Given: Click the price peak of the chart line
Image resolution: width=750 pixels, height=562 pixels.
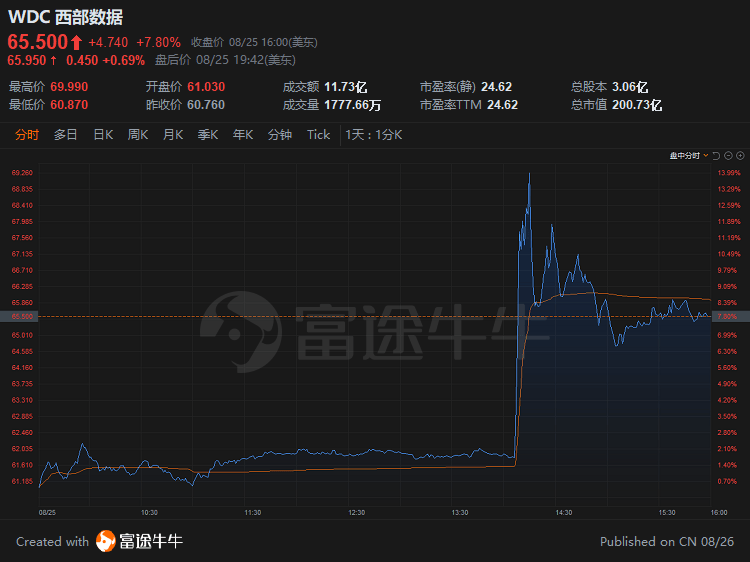Looking at the screenshot, I should (529, 174).
